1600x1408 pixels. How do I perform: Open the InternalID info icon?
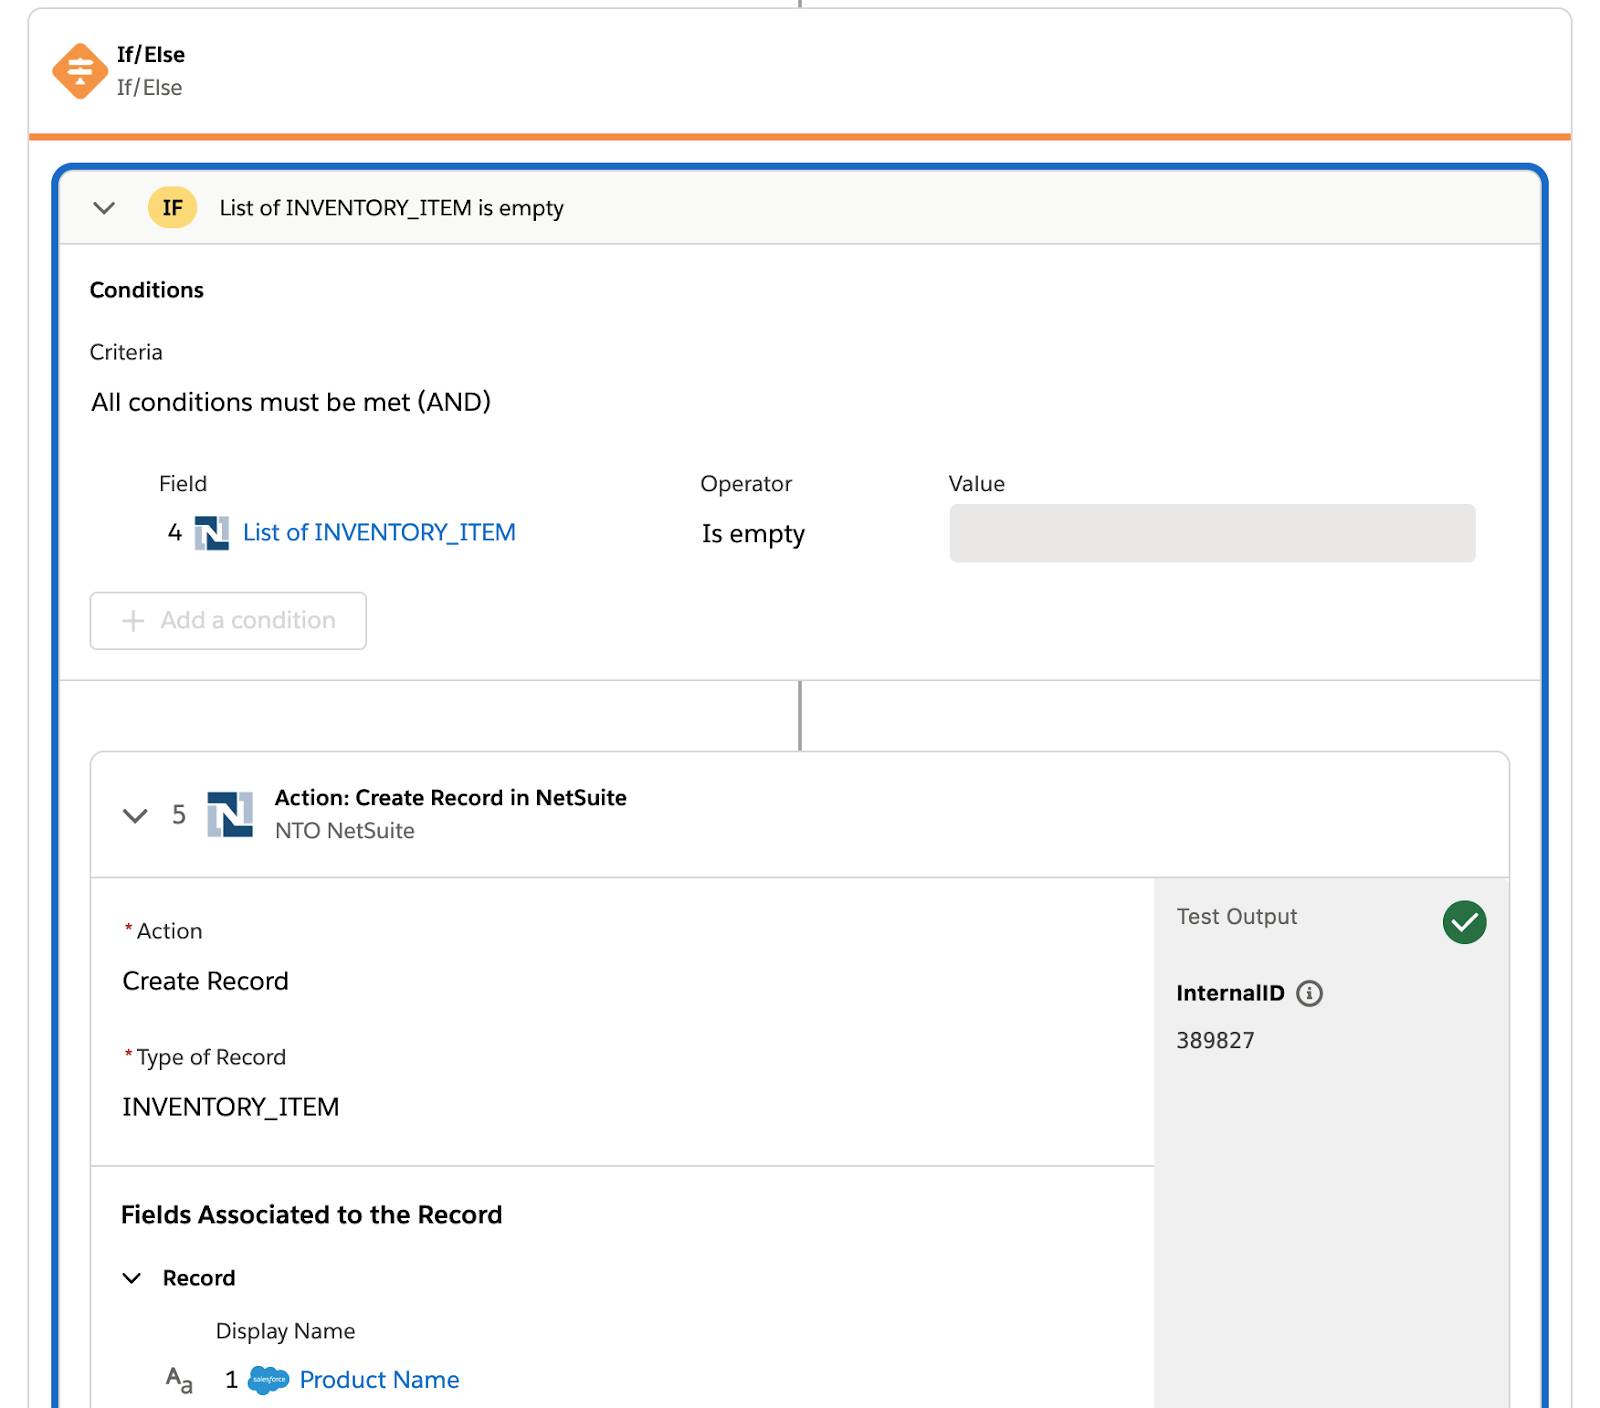click(1309, 993)
